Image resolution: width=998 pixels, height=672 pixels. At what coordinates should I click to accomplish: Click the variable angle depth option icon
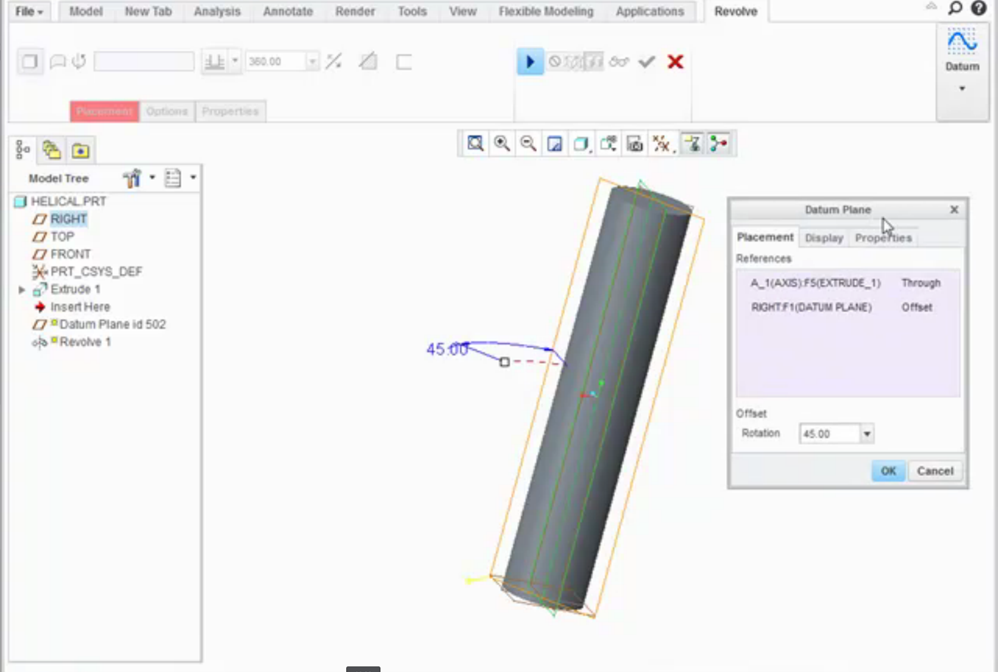pyautogui.click(x=214, y=62)
